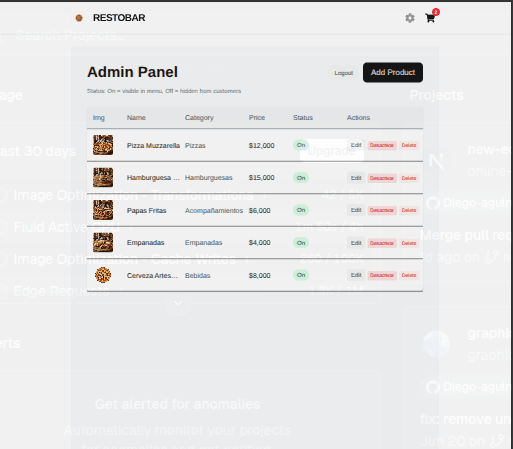
Task: Open the settings gear icon
Action: click(x=410, y=18)
